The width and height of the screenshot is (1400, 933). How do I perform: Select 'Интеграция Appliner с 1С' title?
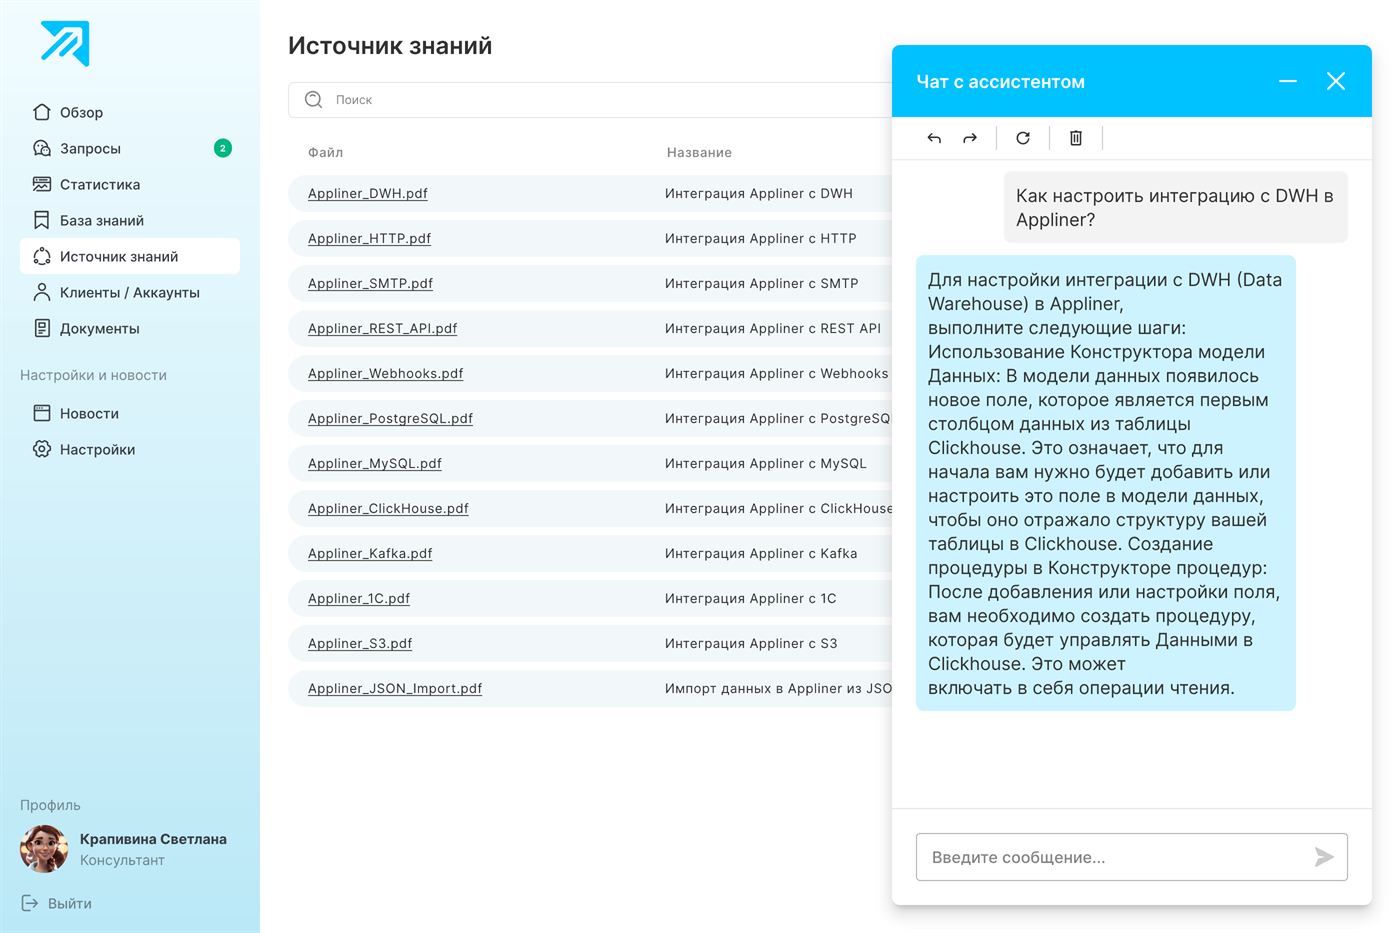[751, 598]
